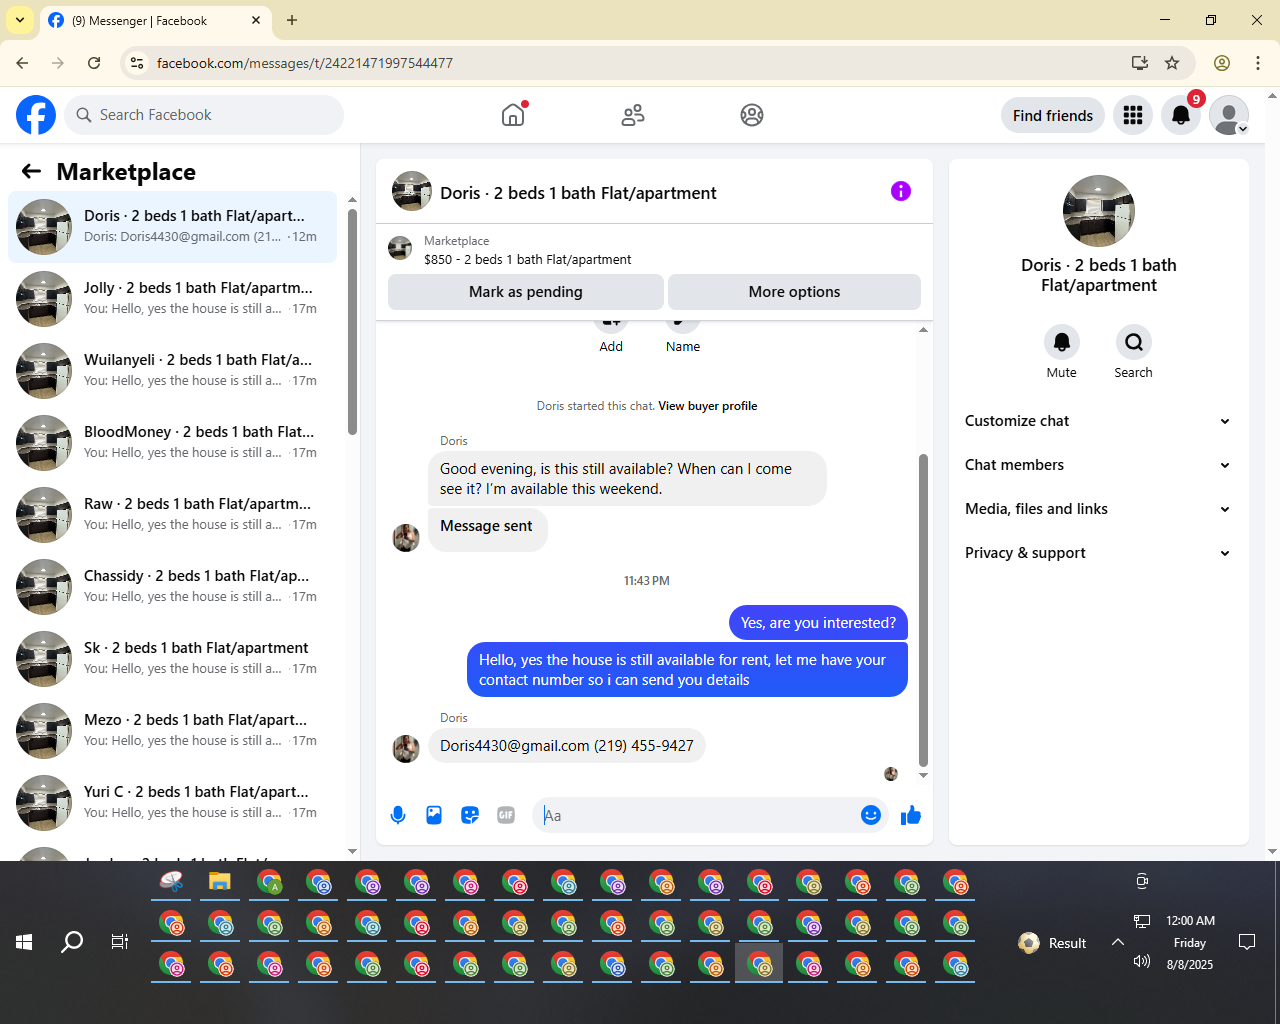Image resolution: width=1280 pixels, height=1024 pixels.
Task: Click the Mark as pending button
Action: (526, 292)
